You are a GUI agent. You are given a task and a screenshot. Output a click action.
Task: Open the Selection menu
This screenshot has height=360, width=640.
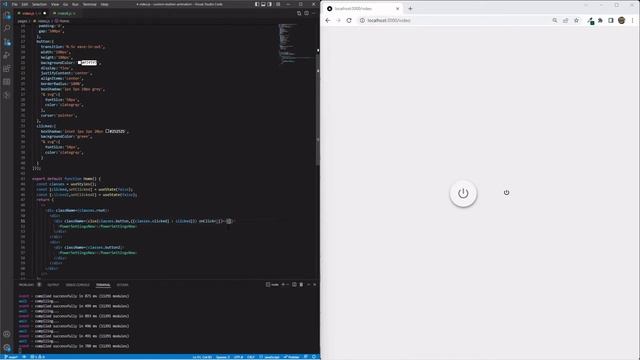pyautogui.click(x=40, y=4)
